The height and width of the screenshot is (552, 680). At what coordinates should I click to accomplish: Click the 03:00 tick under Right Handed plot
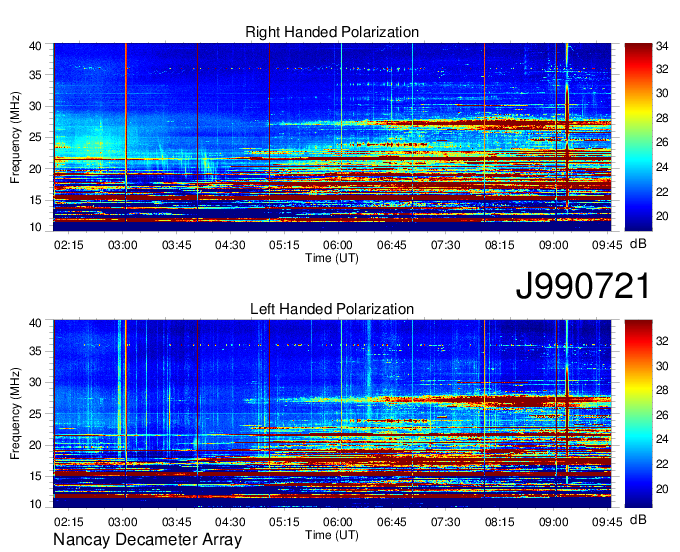(x=123, y=245)
